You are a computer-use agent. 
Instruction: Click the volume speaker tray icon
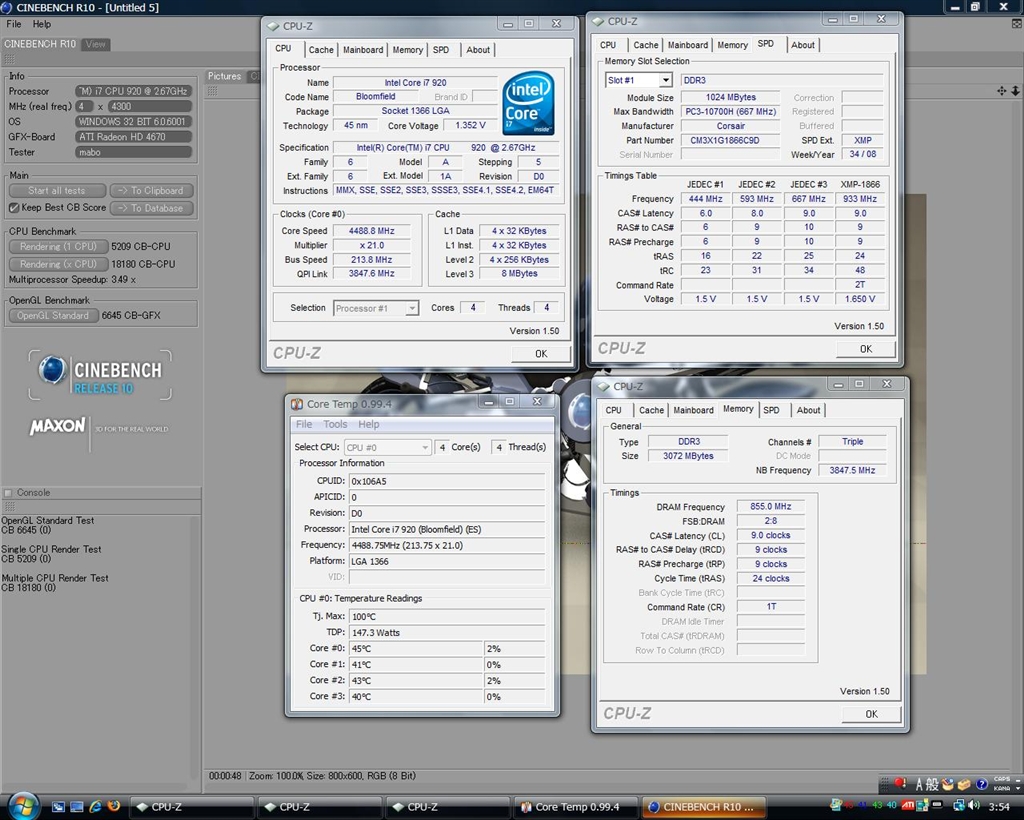click(974, 805)
